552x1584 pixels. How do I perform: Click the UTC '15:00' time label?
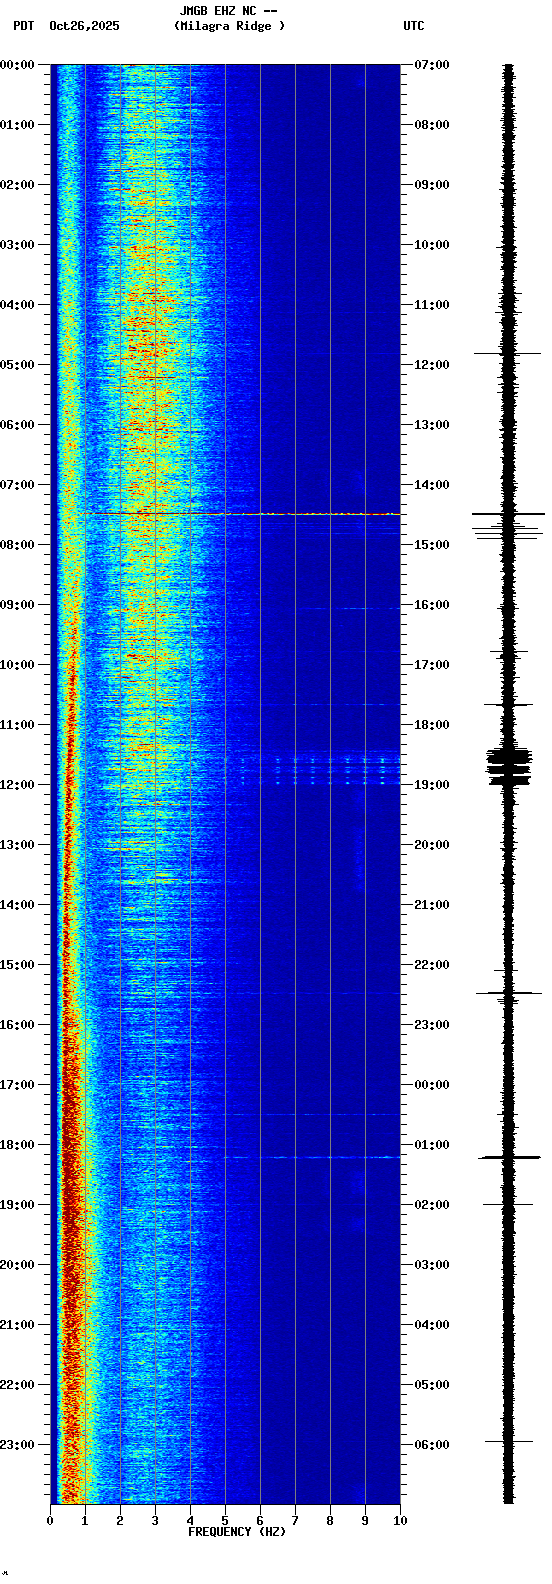pos(432,545)
